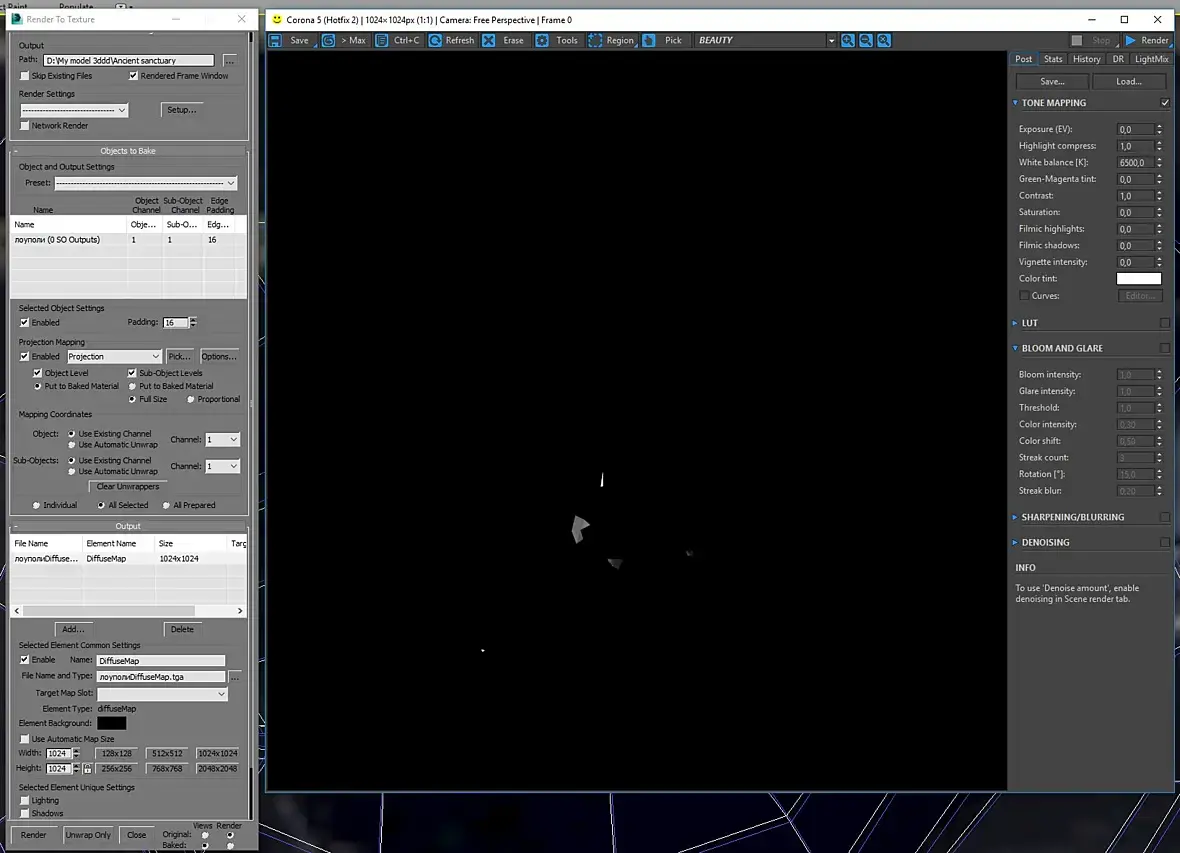Viewport: 1180px width, 853px height.
Task: Open the Projection modifier dropdown
Action: 114,357
